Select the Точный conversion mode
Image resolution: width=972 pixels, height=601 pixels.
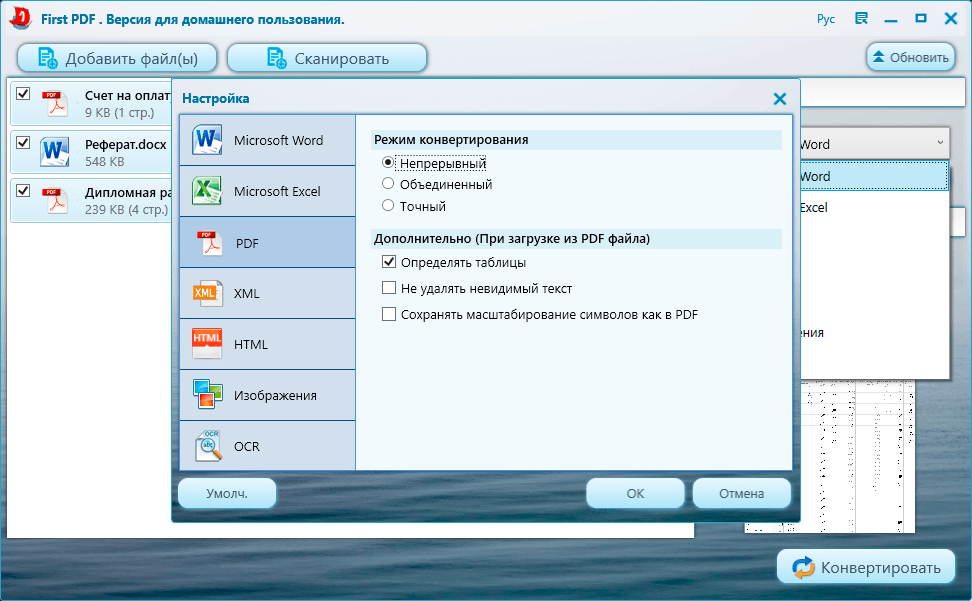coord(388,205)
